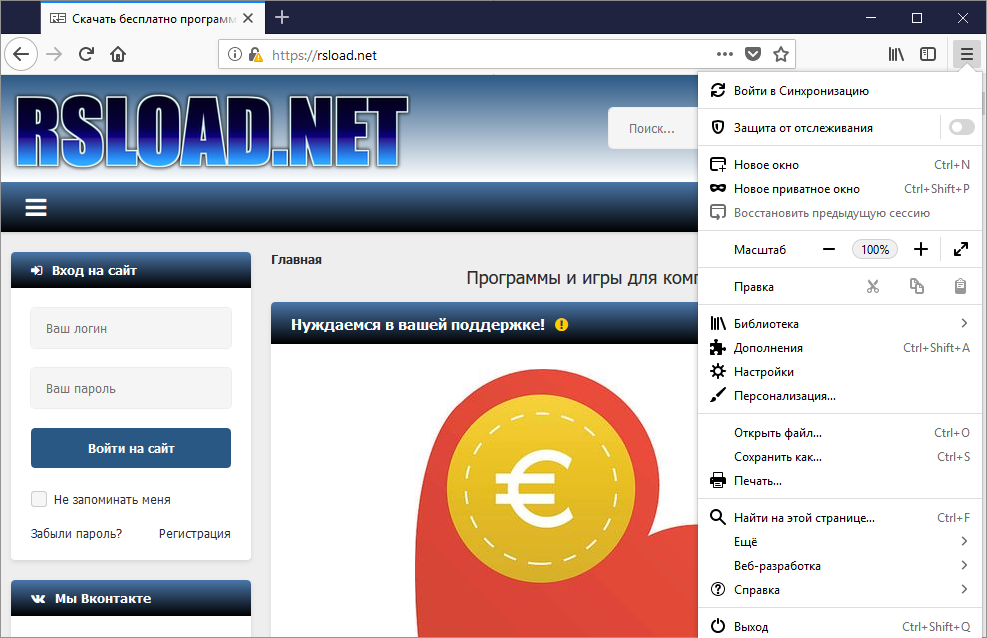The height and width of the screenshot is (638, 987).
Task: Click the Copy icon in Правка row
Action: (916, 287)
